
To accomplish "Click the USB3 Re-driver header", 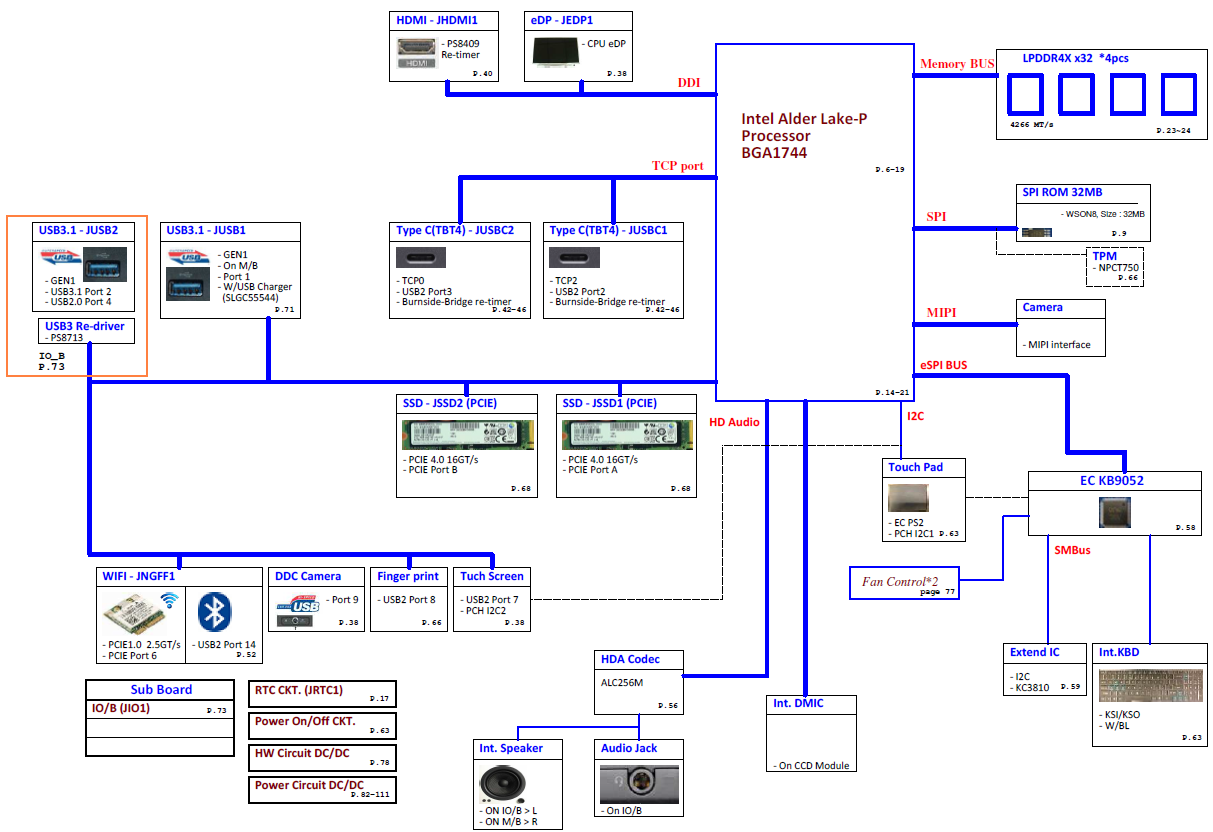I will (86, 326).
